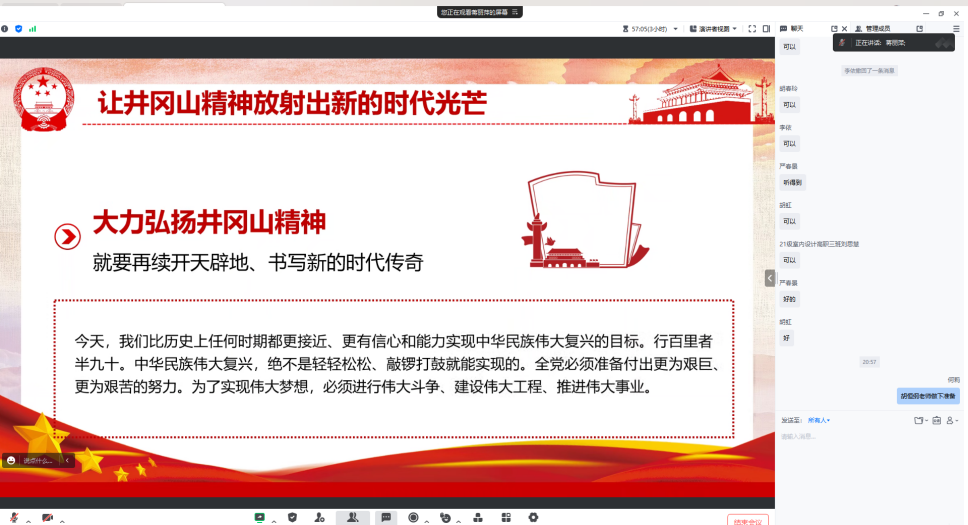Open the 所有人 recipient dropdown
Screen dimensions: 968x525
[819, 420]
